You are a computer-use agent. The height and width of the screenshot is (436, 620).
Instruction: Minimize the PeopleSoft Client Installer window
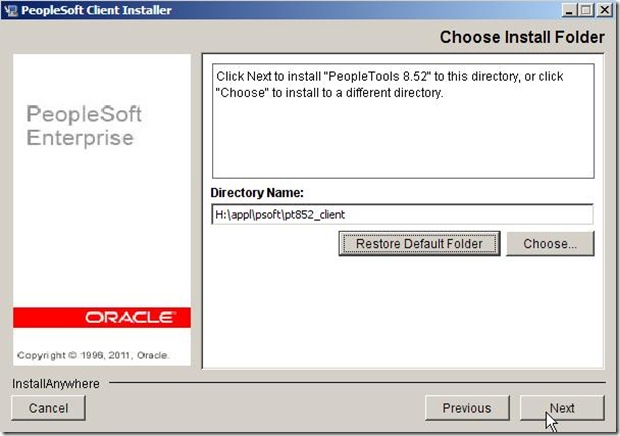[569, 10]
